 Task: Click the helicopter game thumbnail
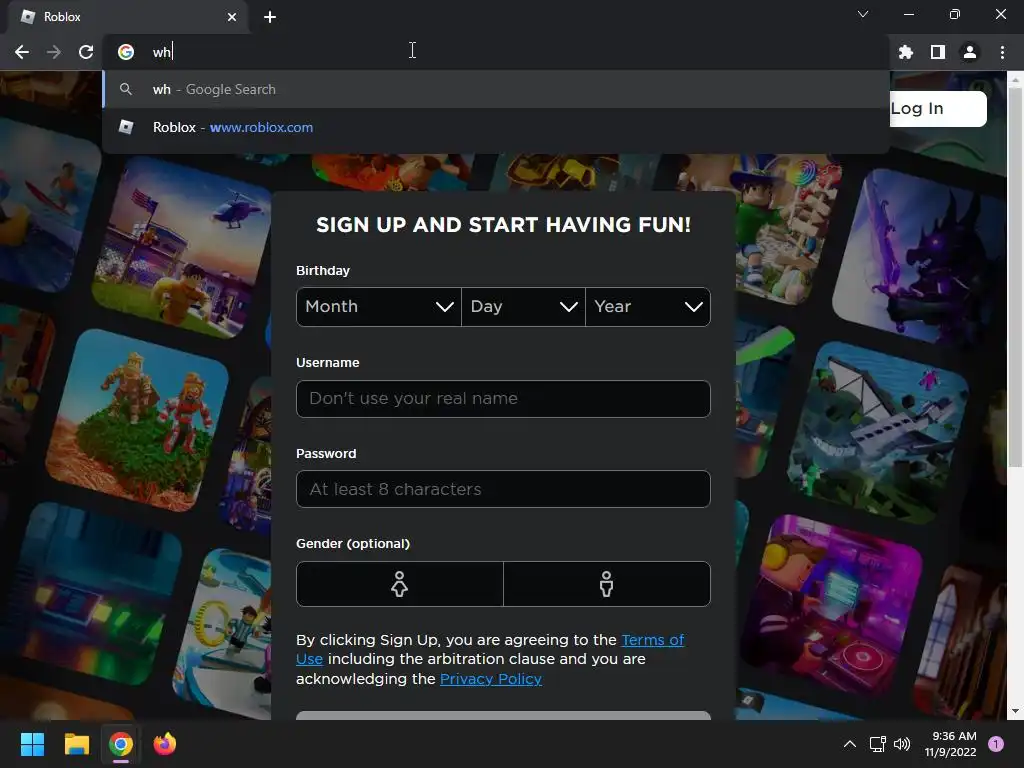tap(183, 247)
